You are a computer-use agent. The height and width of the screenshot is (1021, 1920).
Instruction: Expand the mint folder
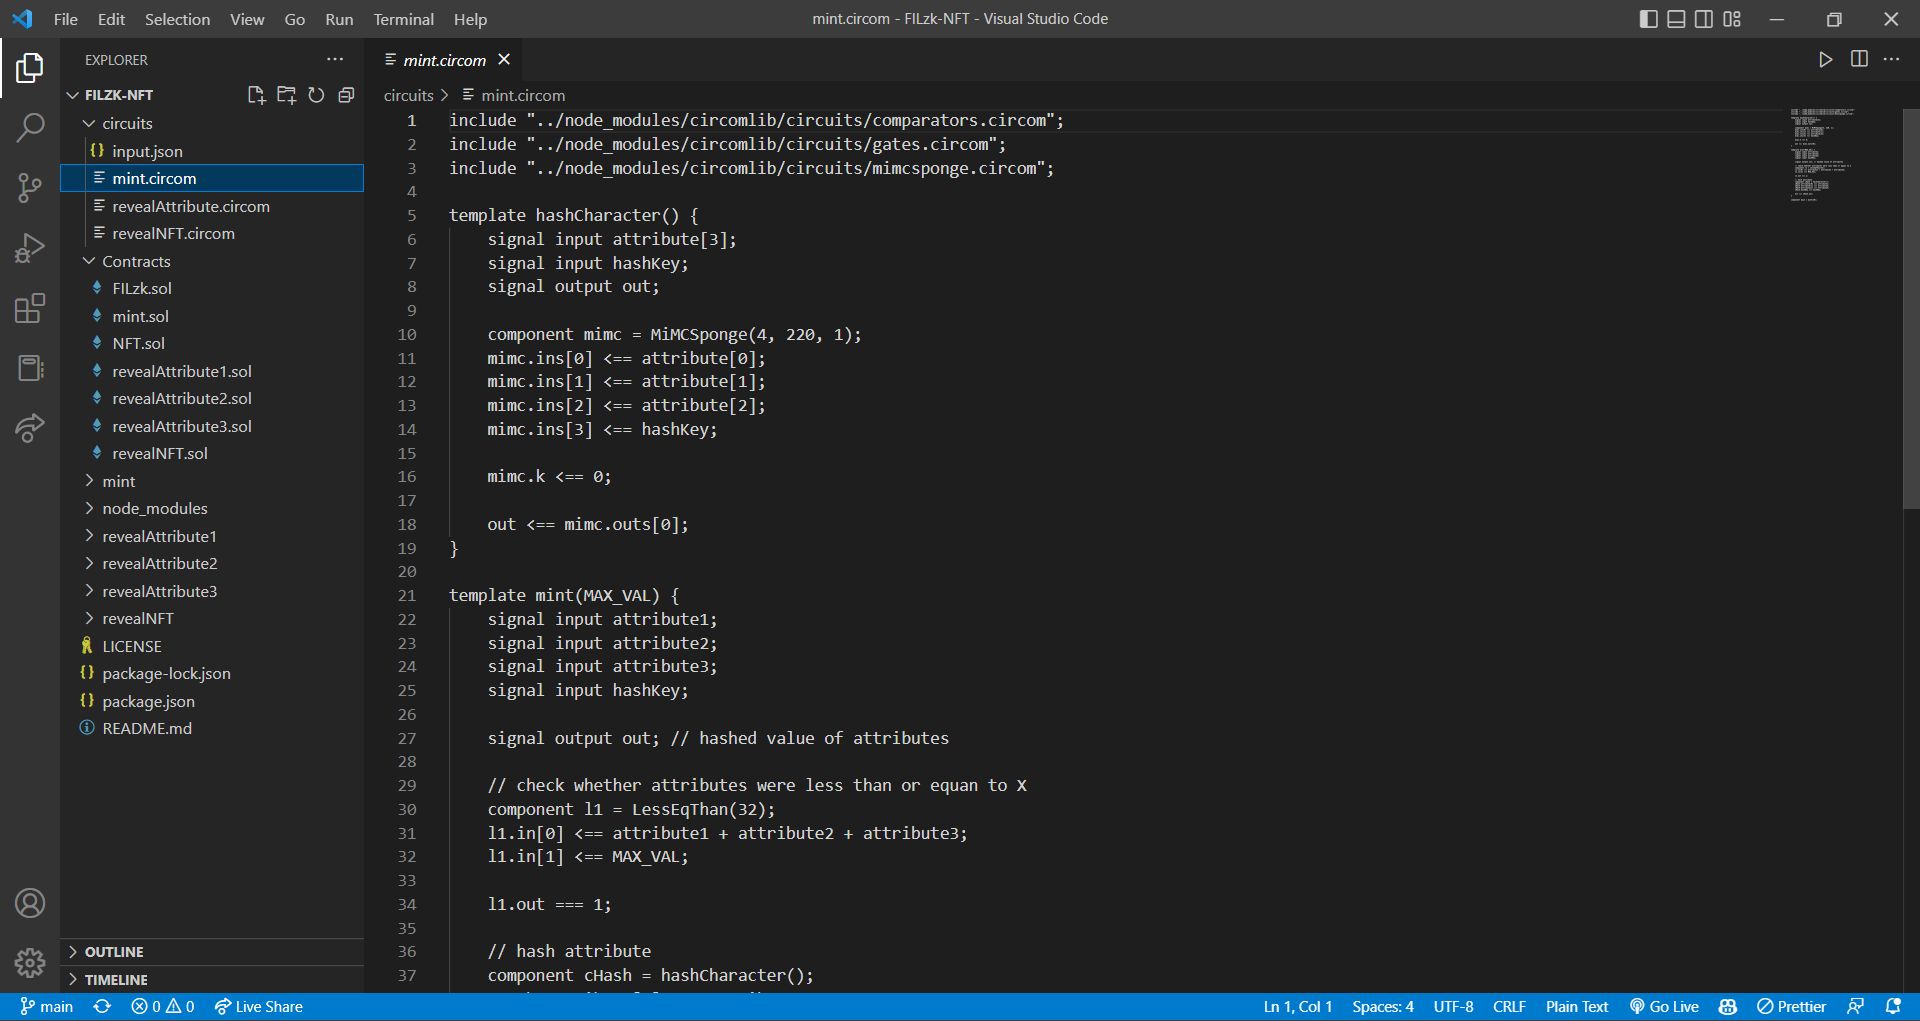coord(89,481)
